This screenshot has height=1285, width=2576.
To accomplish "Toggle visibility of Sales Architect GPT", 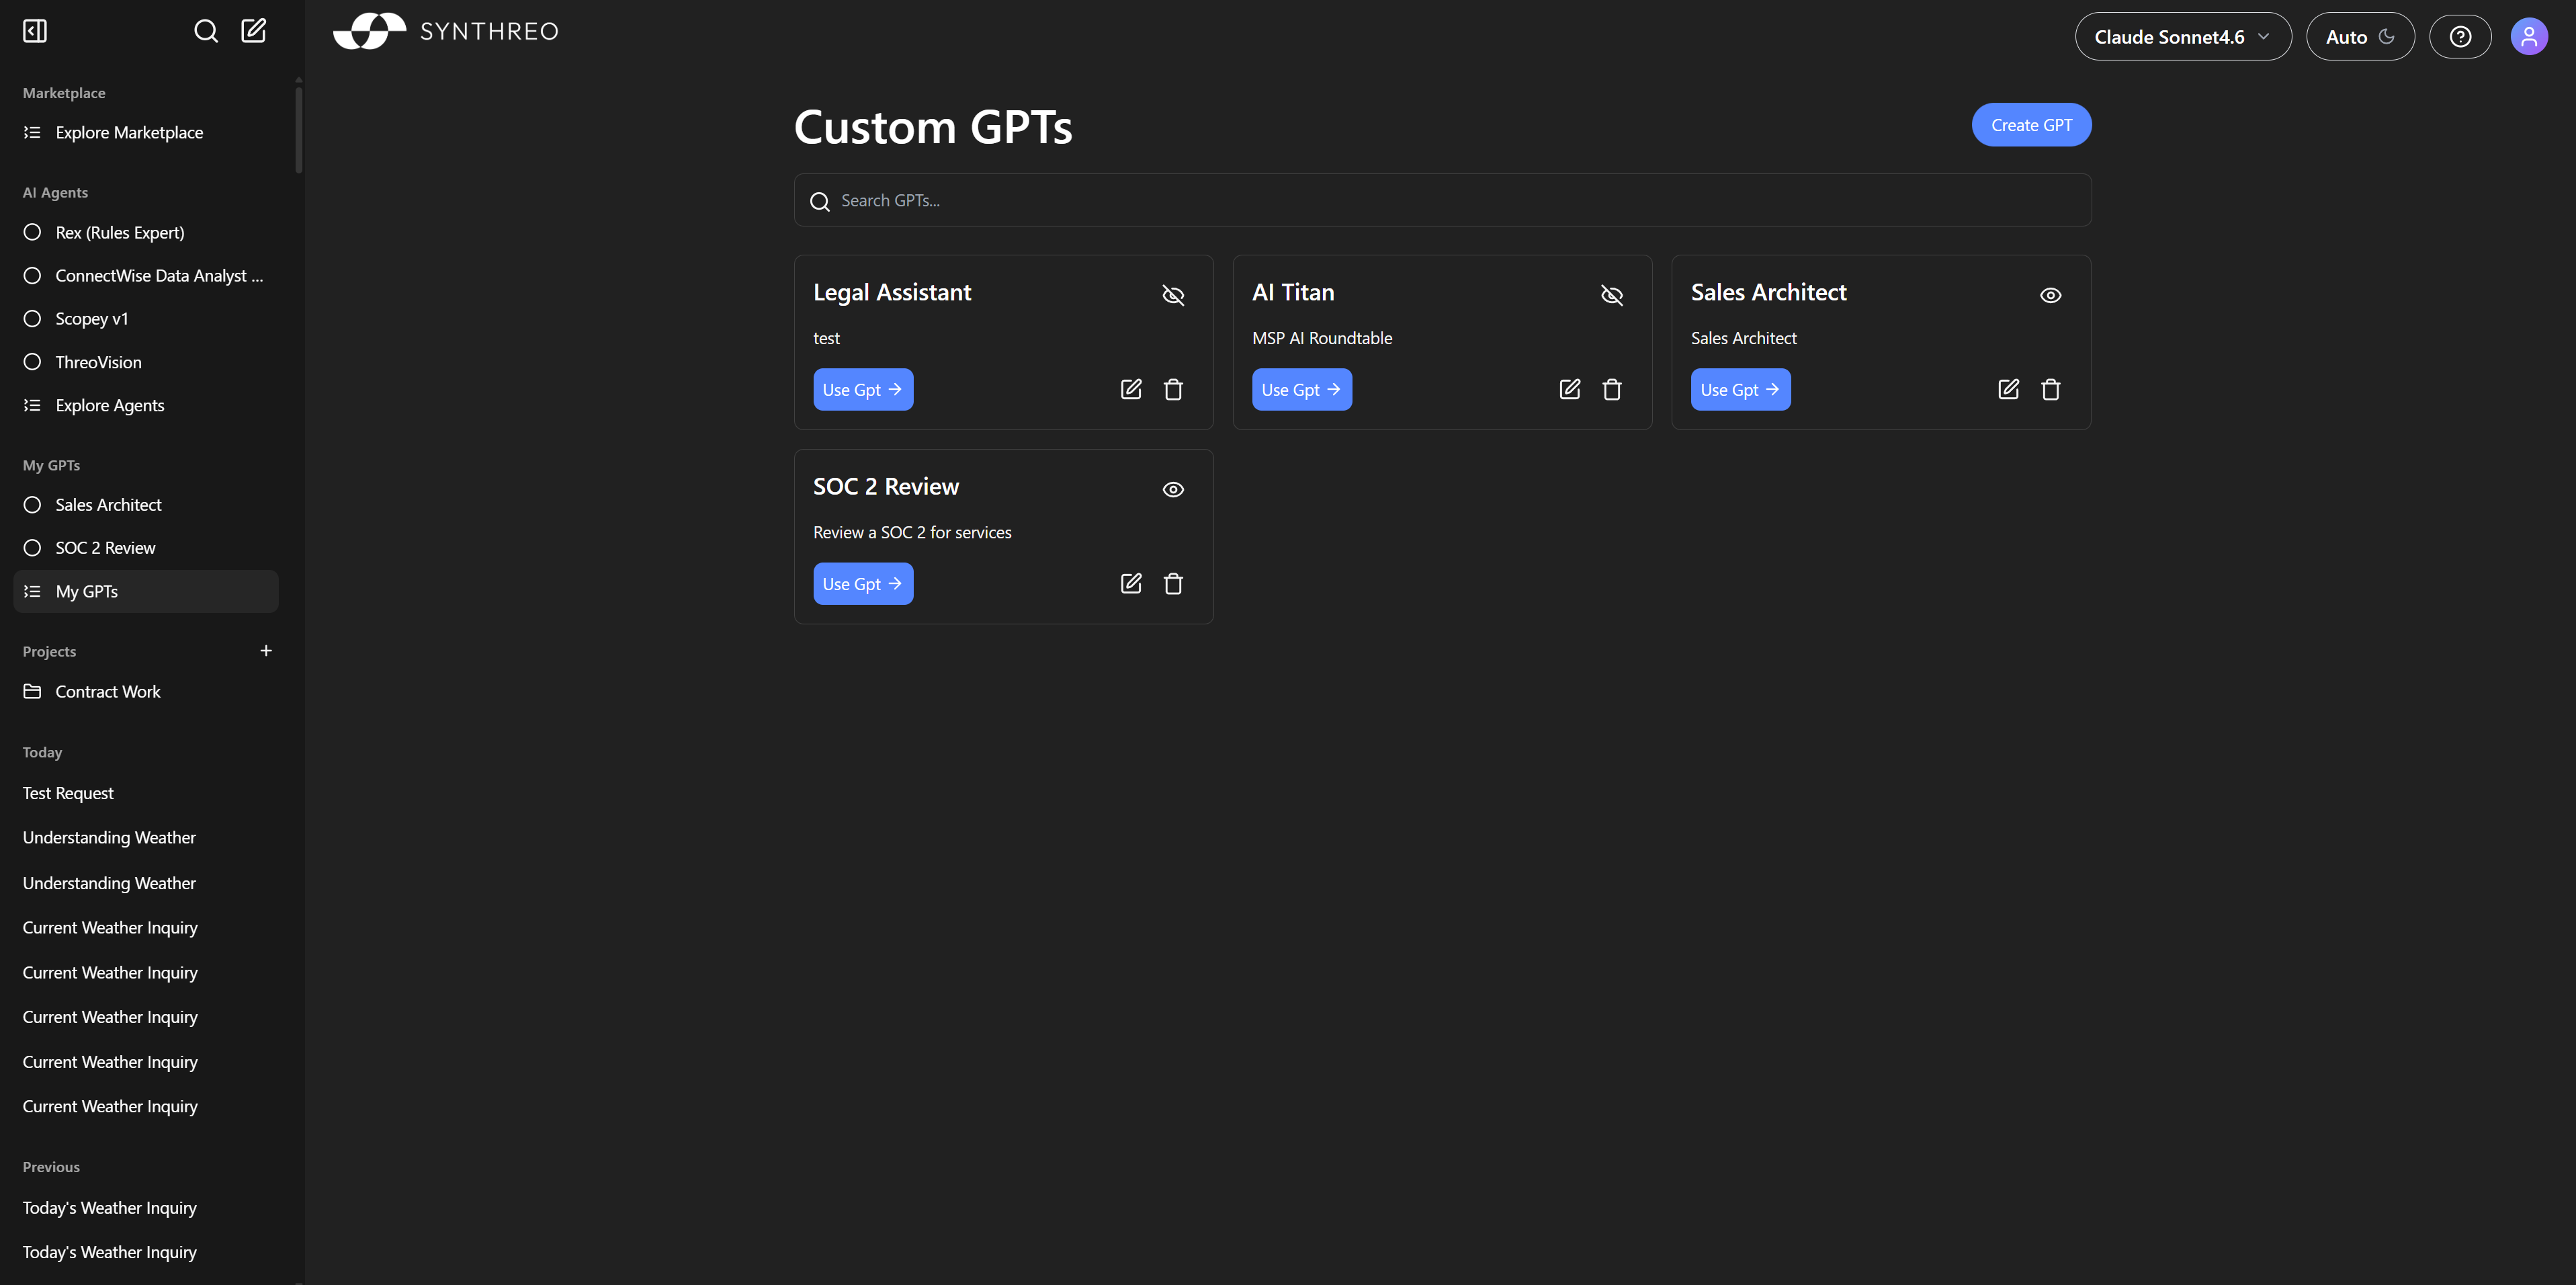I will click(x=2050, y=294).
